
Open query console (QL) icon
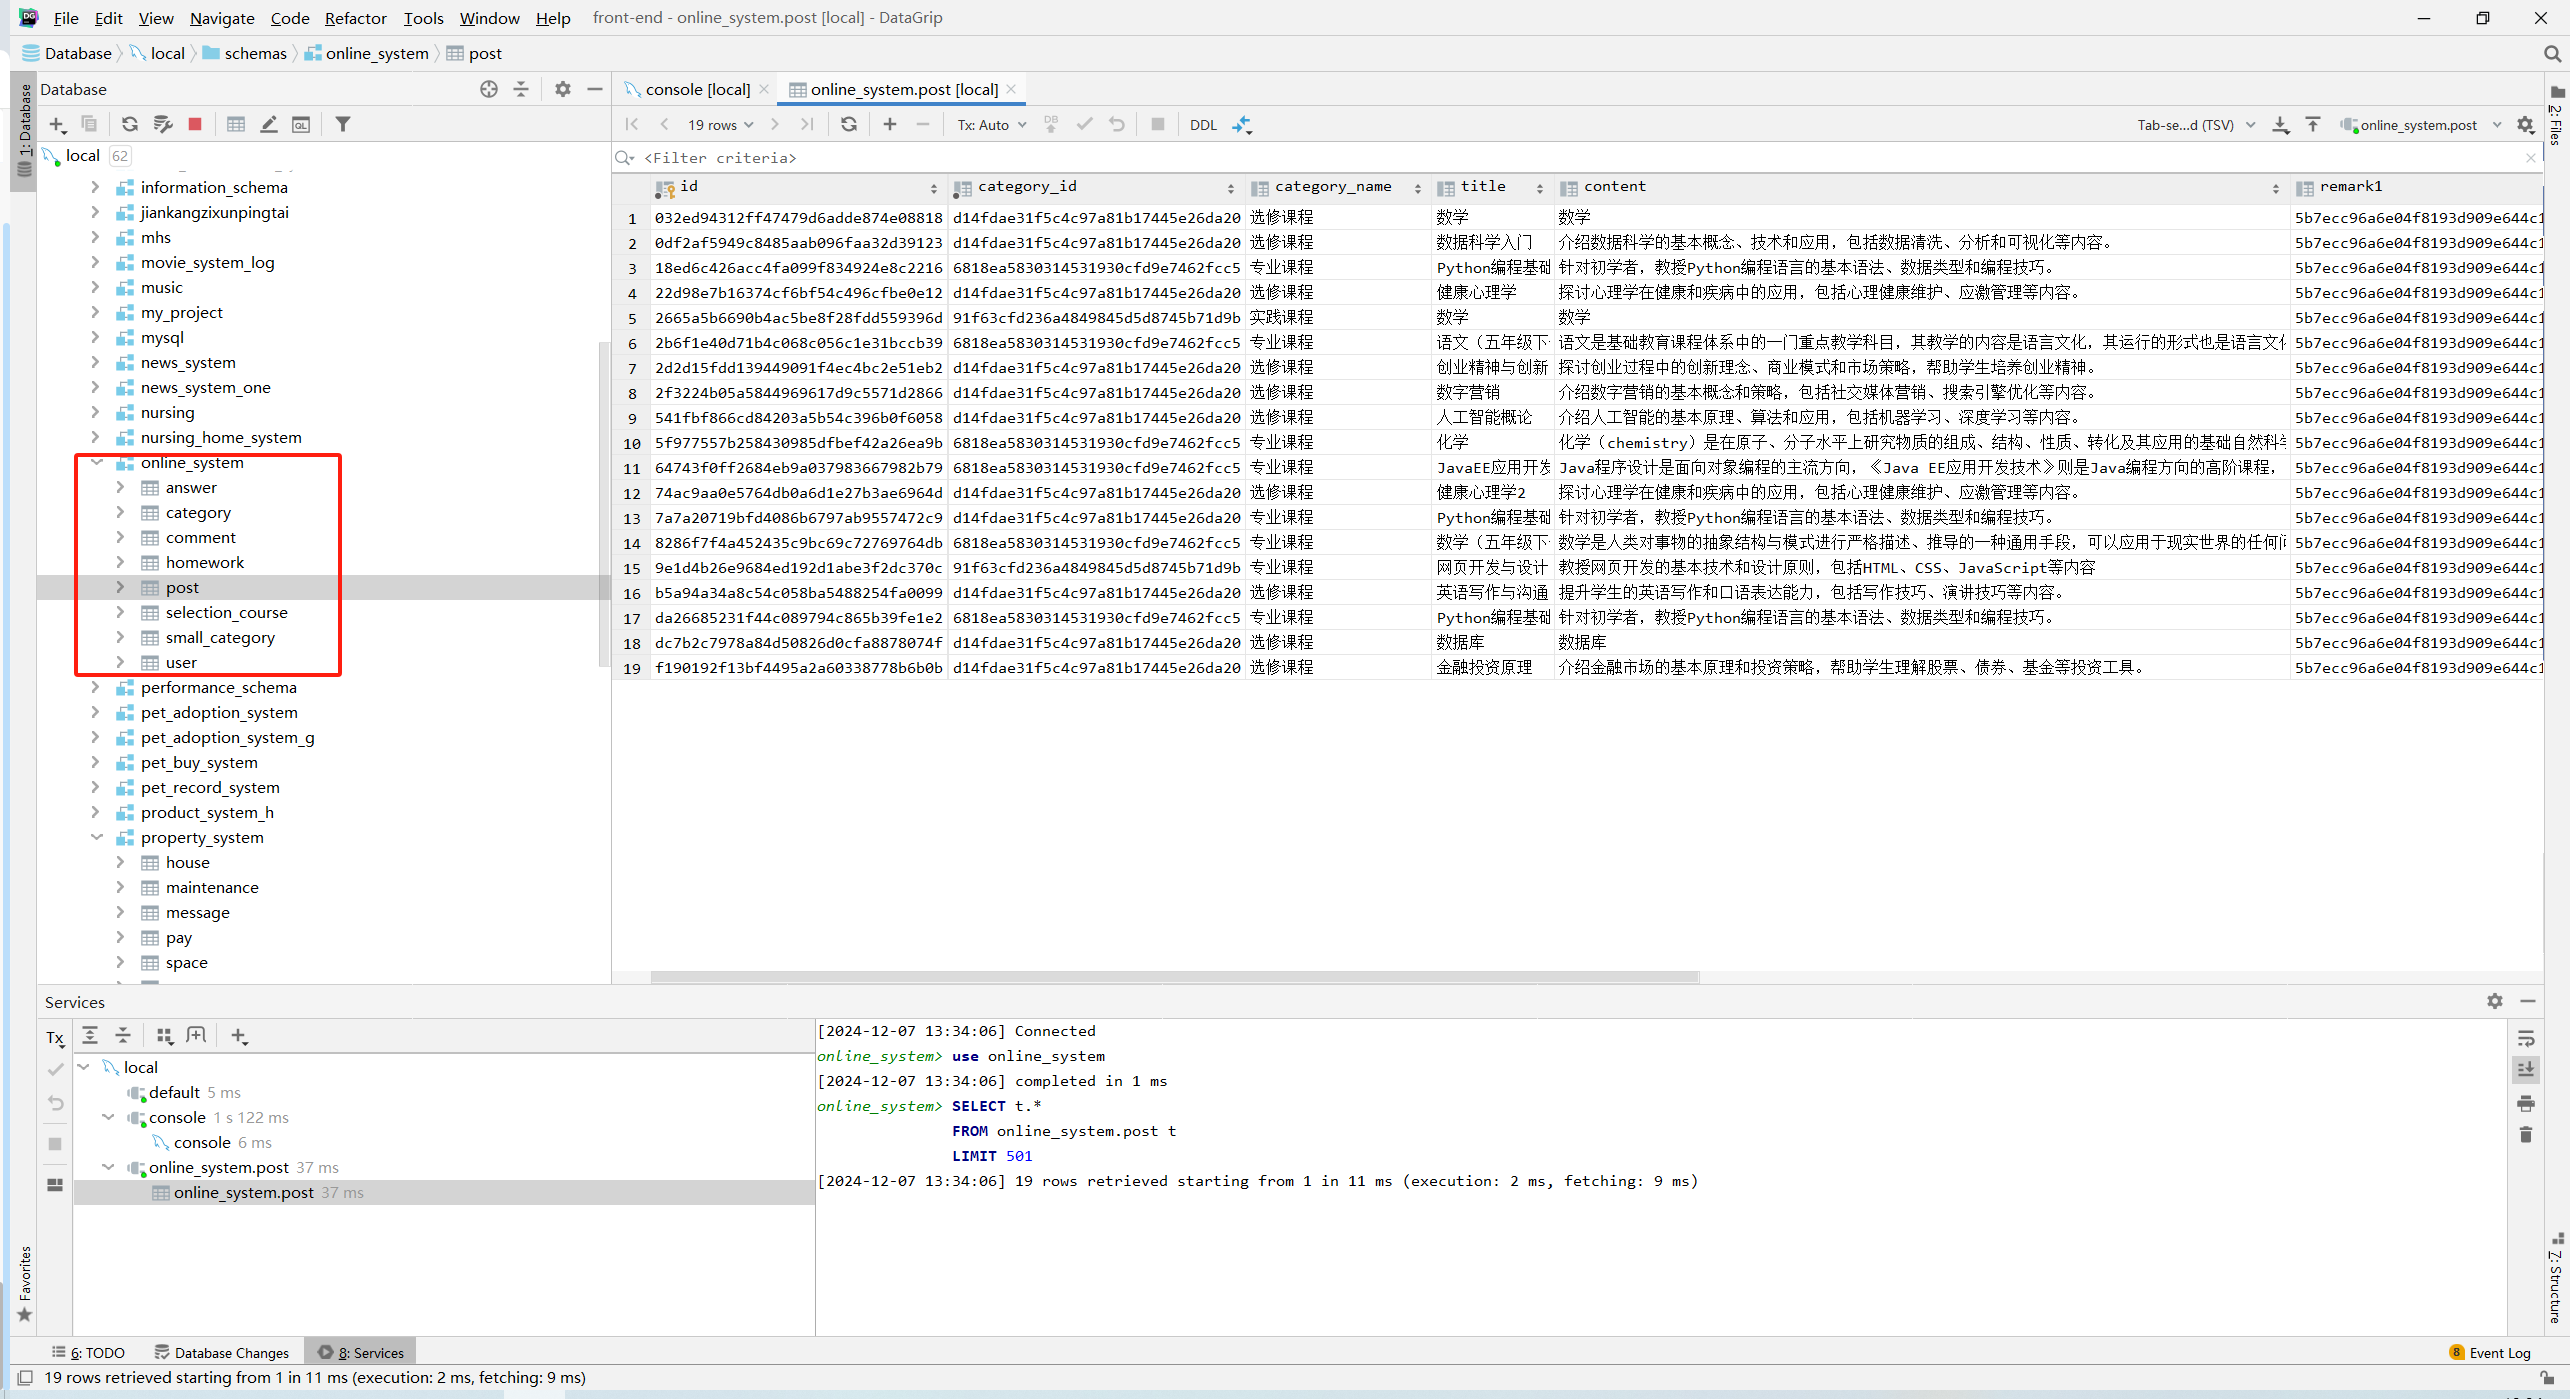click(x=301, y=124)
